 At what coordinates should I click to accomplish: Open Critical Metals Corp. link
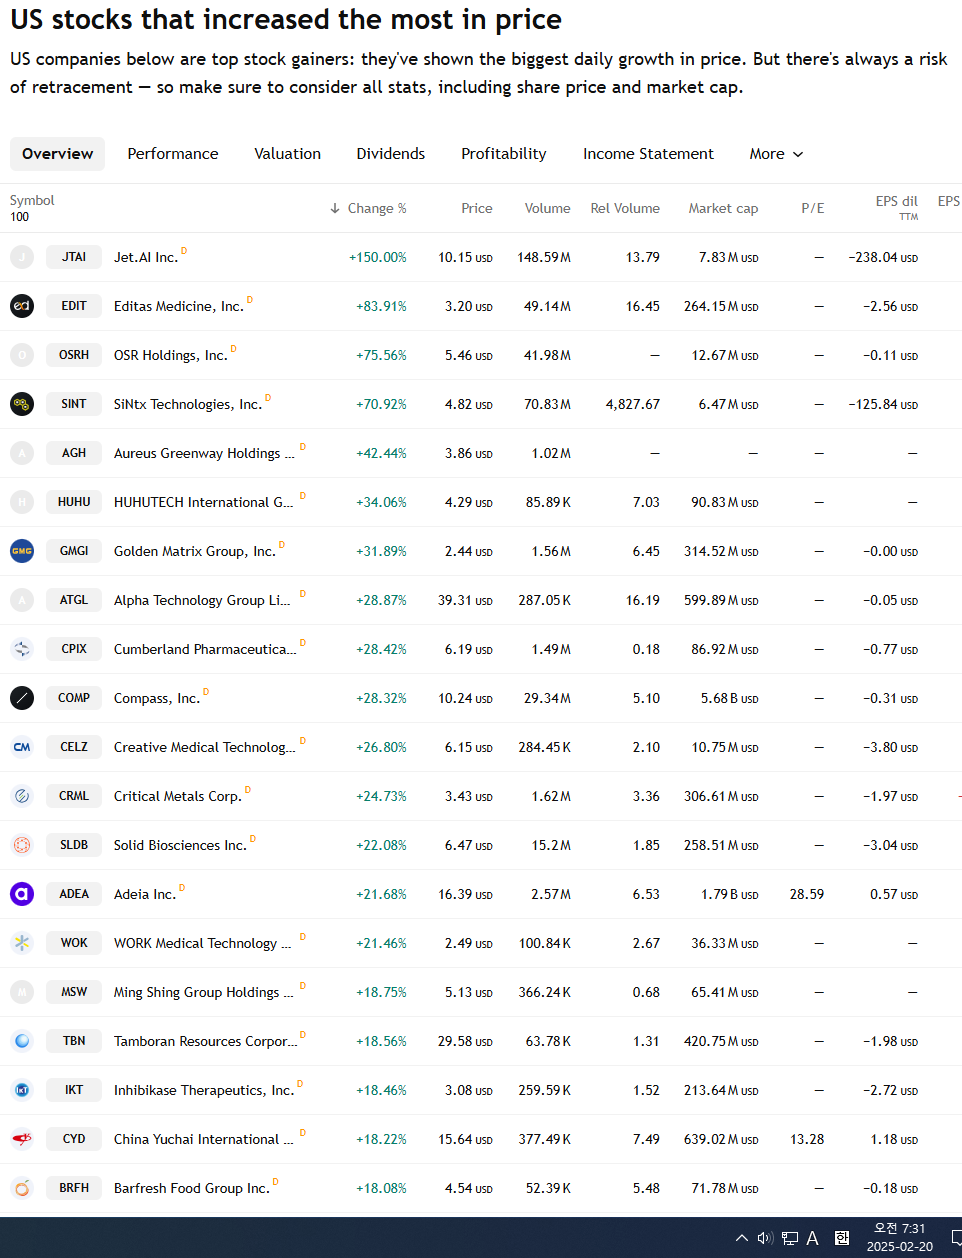[178, 796]
